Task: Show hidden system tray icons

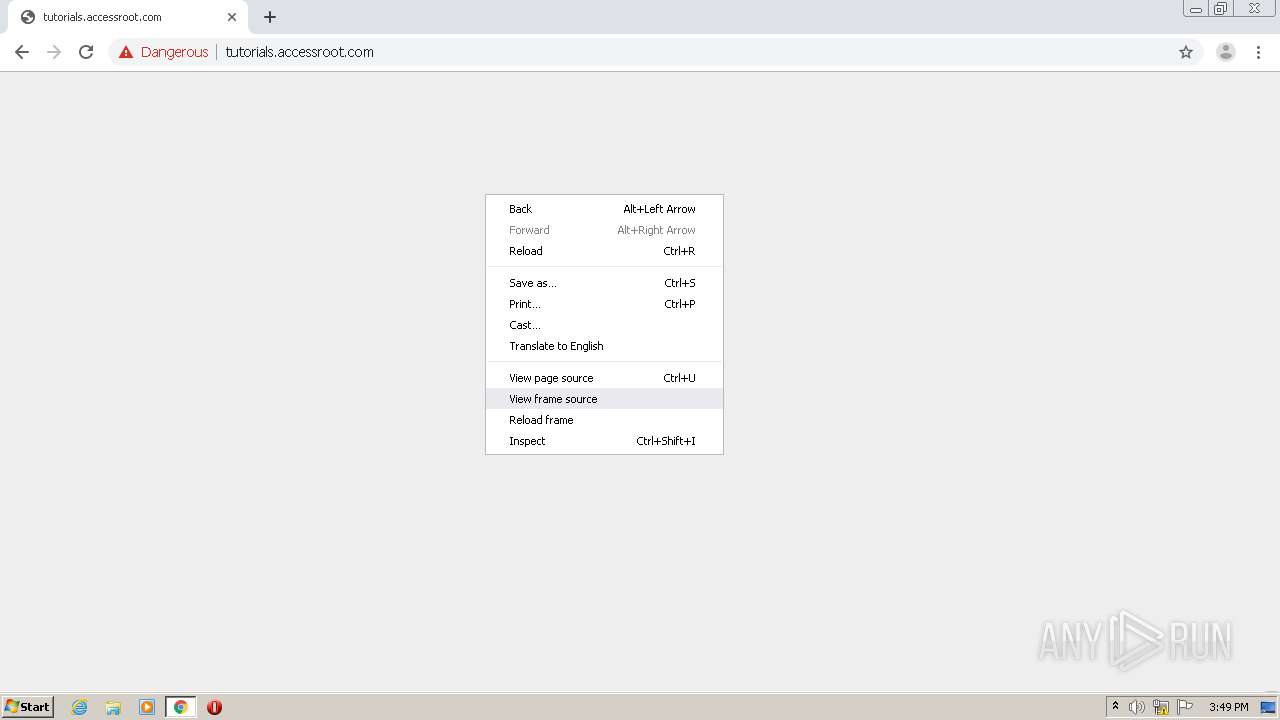Action: (x=1115, y=707)
